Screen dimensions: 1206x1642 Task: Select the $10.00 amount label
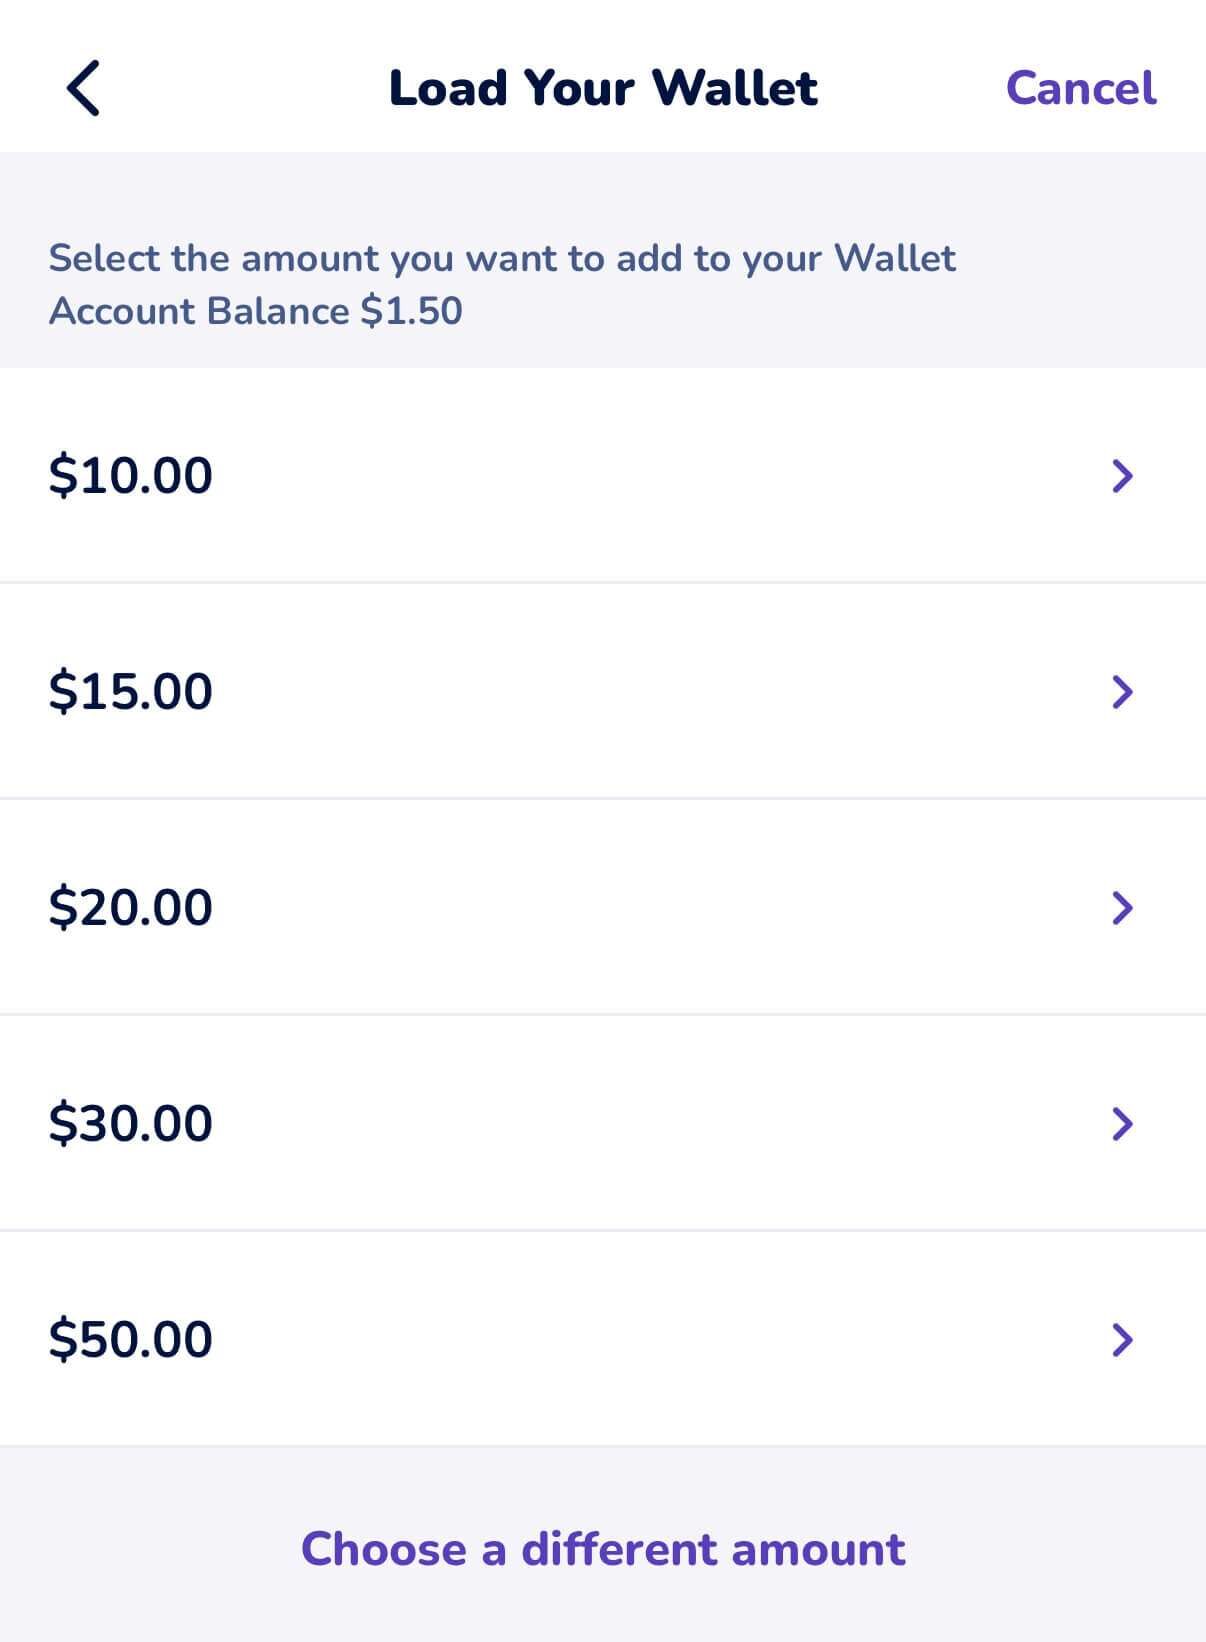pyautogui.click(x=131, y=476)
